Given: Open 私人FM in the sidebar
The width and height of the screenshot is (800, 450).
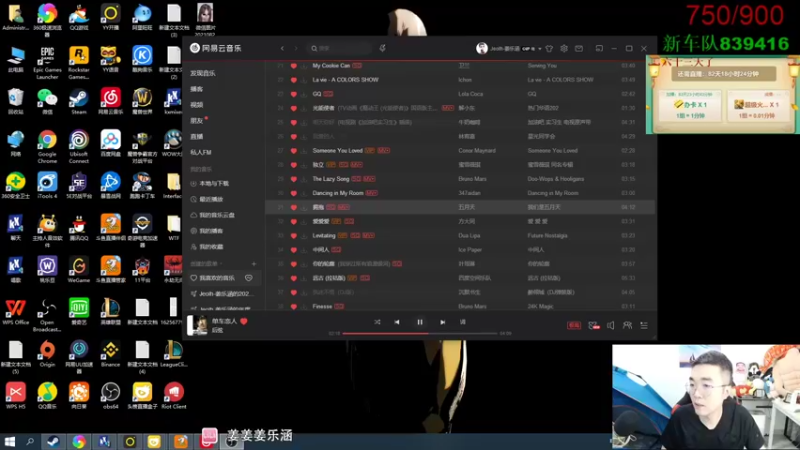Looking at the screenshot, I should [x=201, y=153].
